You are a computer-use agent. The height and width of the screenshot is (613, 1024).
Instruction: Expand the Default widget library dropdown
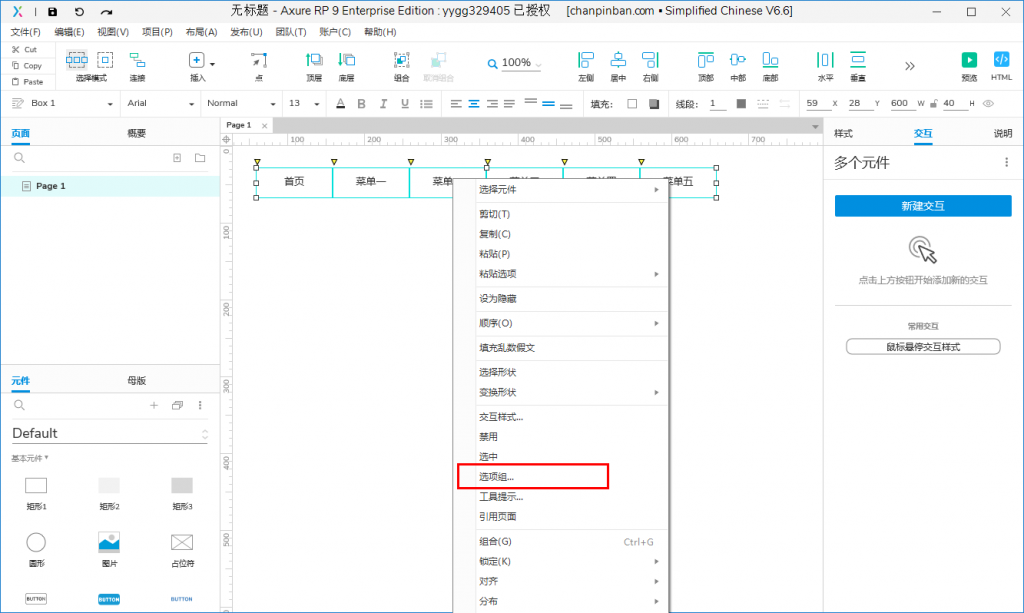110,434
